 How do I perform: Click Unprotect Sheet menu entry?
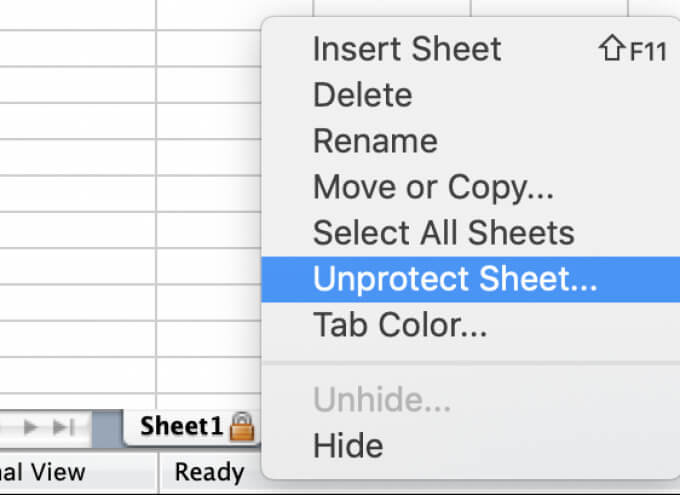click(x=455, y=279)
